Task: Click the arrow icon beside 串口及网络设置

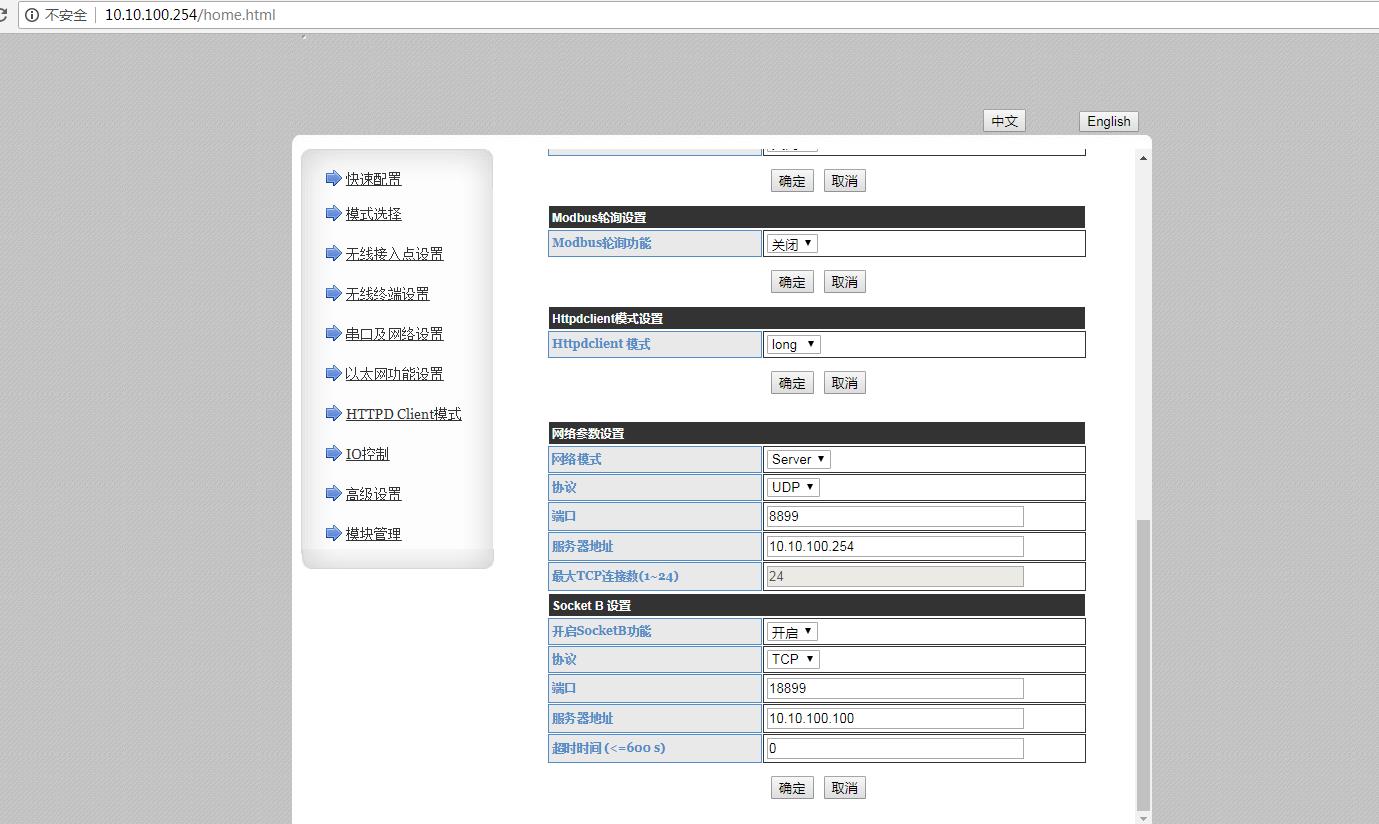Action: [333, 333]
